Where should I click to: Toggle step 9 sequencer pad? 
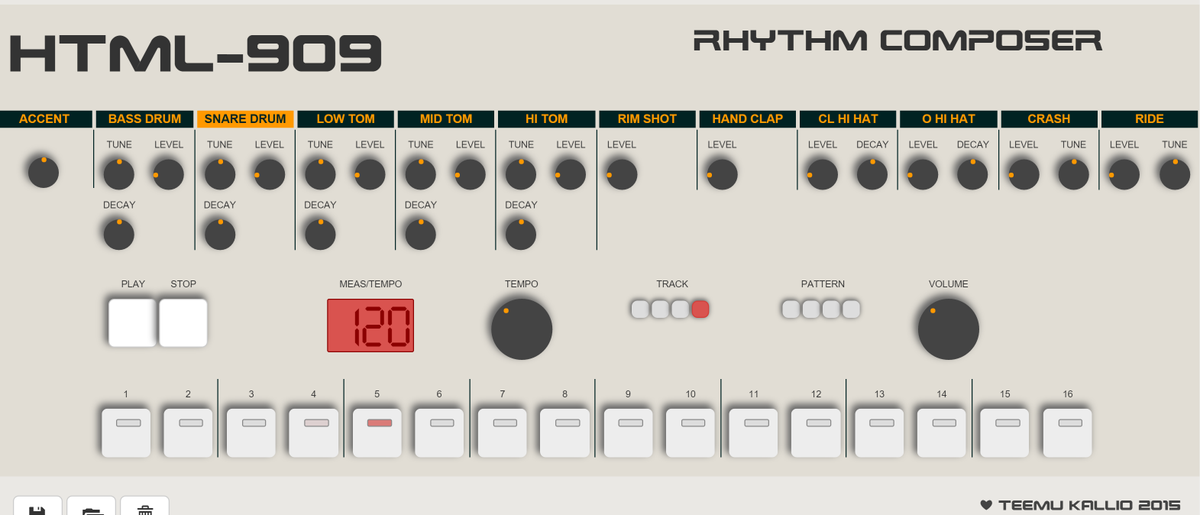[x=628, y=432]
